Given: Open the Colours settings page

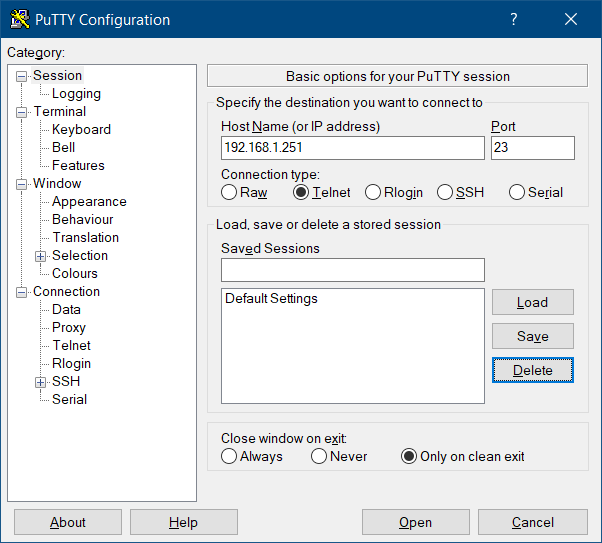Looking at the screenshot, I should [x=75, y=274].
